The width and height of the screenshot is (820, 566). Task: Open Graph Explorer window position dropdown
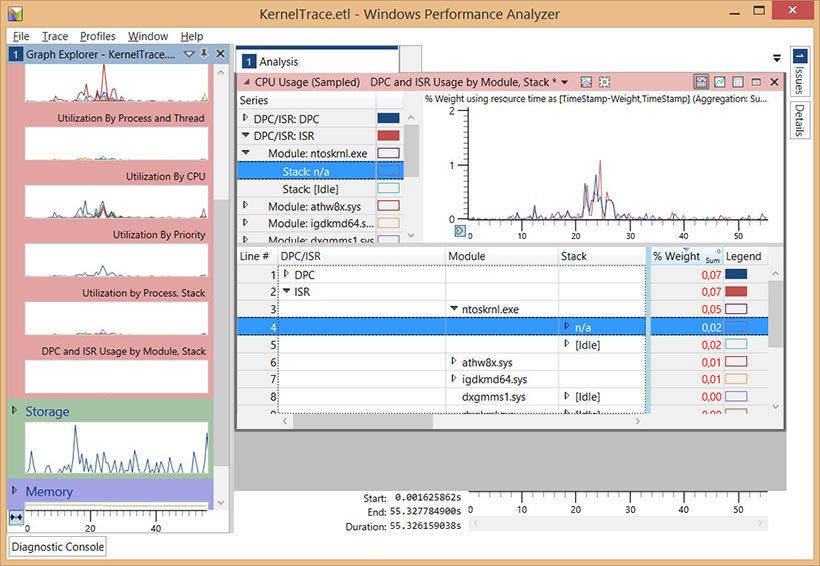(x=189, y=54)
